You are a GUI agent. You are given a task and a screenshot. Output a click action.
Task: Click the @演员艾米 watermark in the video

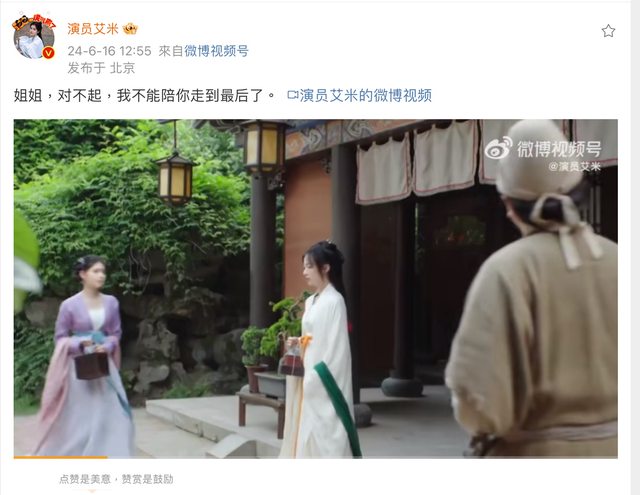(575, 166)
